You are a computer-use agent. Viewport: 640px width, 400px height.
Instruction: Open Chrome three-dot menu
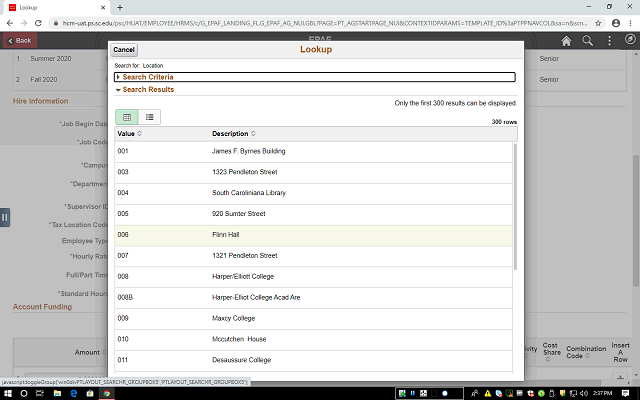(630, 23)
